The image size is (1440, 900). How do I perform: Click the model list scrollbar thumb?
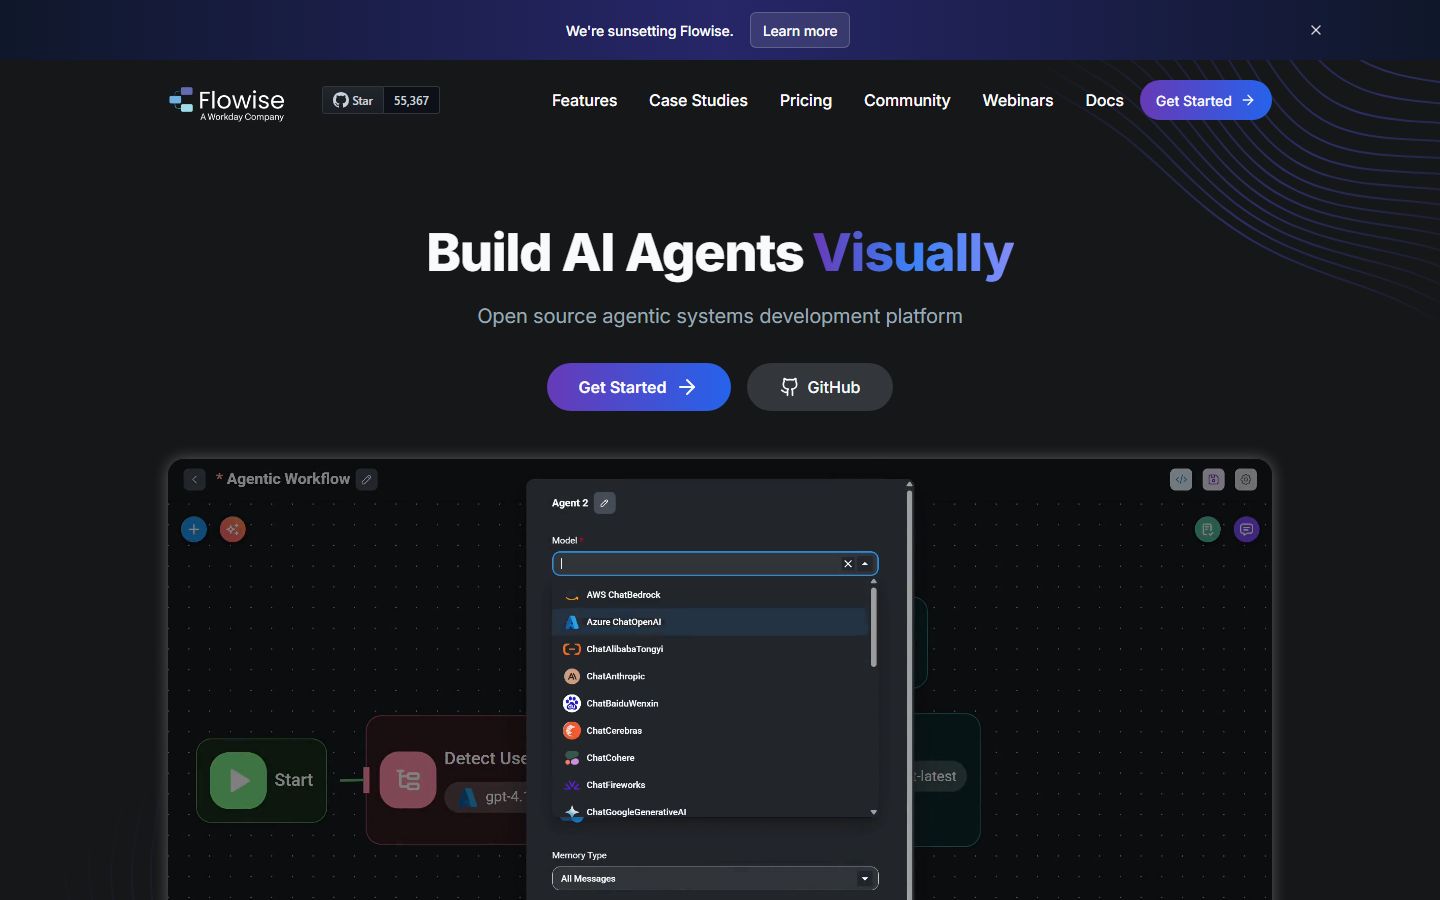pyautogui.click(x=874, y=627)
